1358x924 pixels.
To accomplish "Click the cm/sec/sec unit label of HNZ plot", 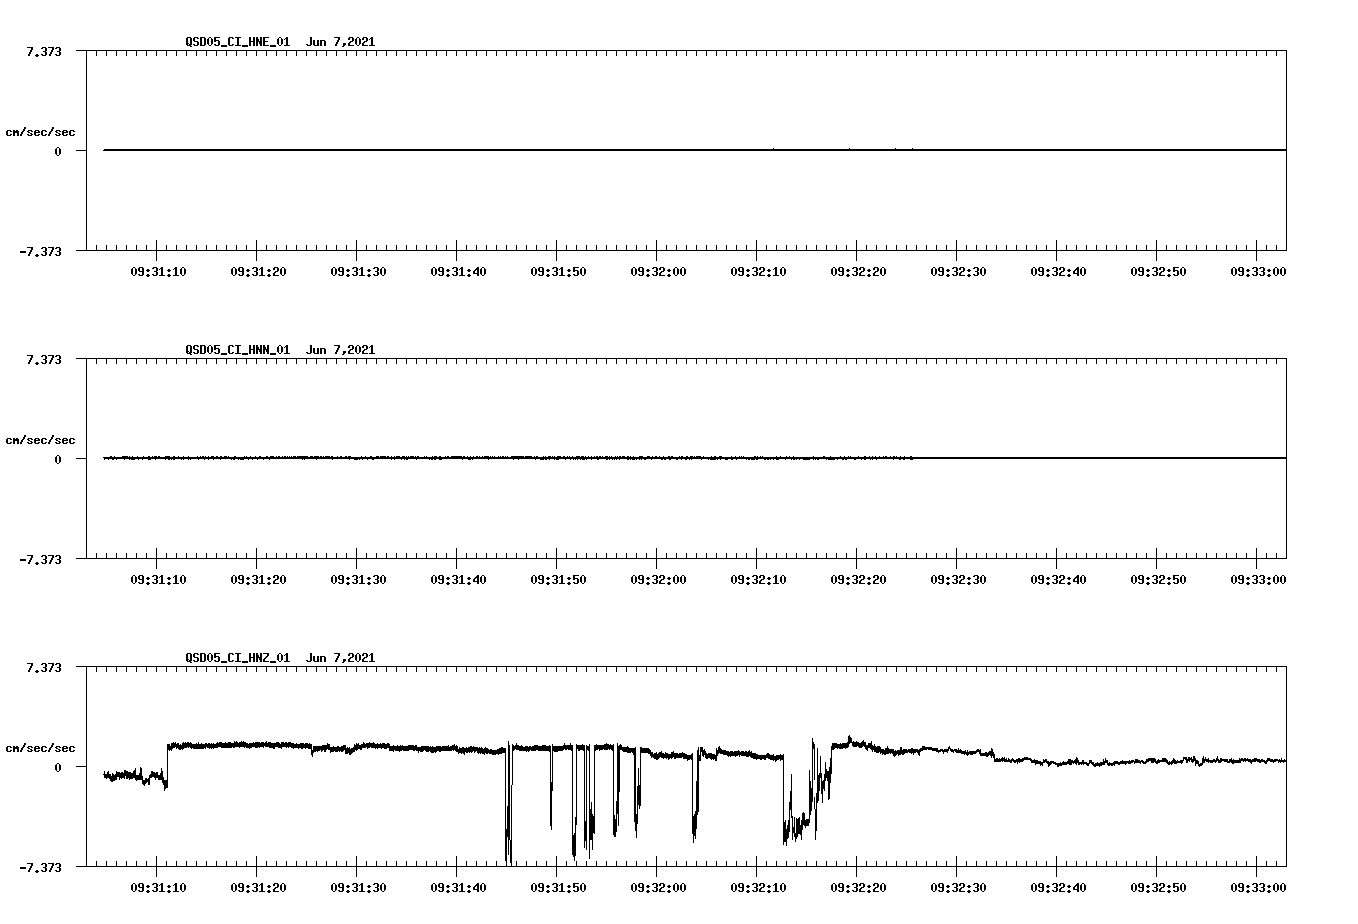I will pos(40,748).
